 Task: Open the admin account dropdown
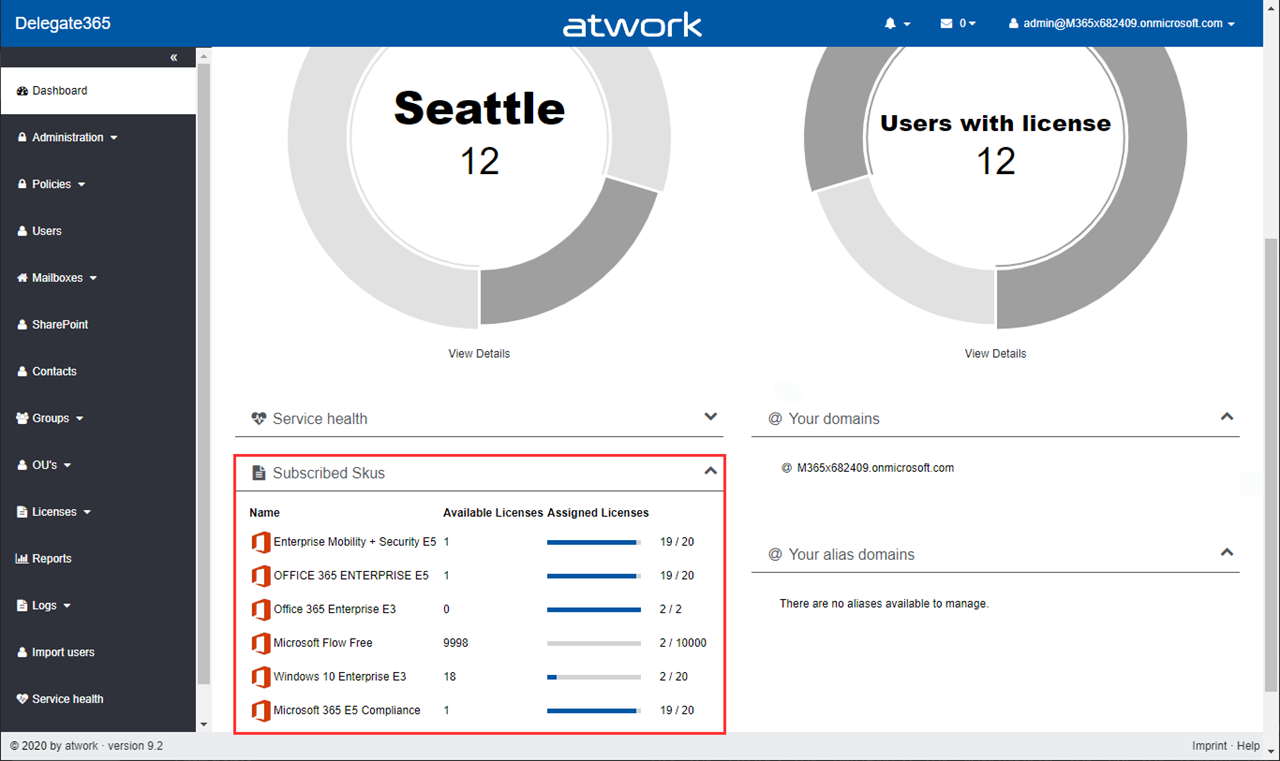pyautogui.click(x=1122, y=23)
